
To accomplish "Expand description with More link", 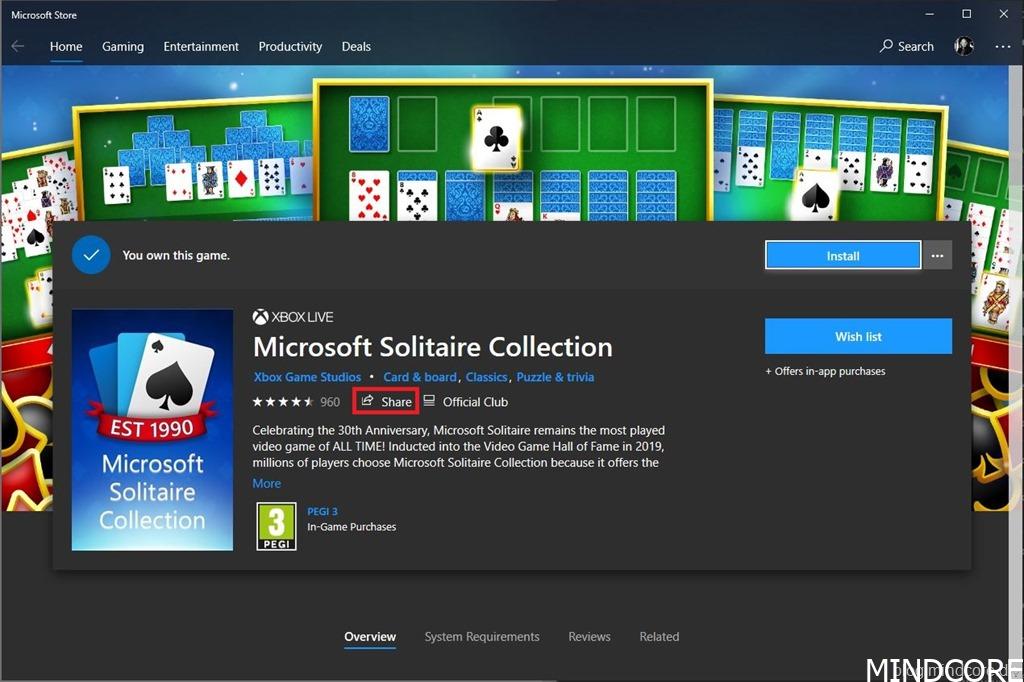I will point(266,483).
